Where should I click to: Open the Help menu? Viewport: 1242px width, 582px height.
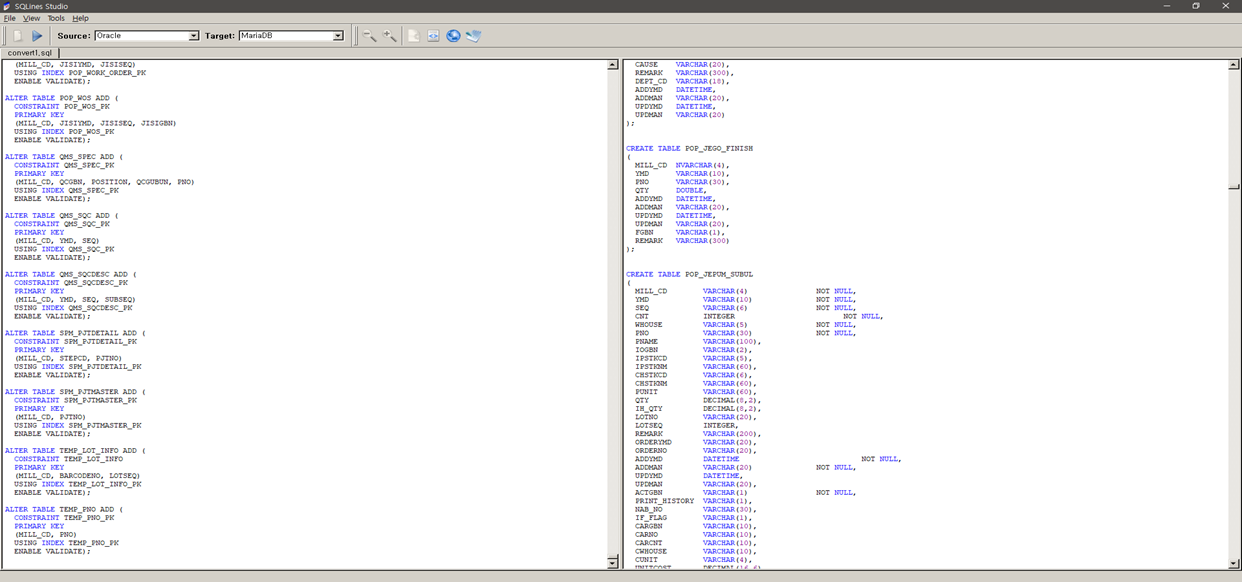(80, 18)
